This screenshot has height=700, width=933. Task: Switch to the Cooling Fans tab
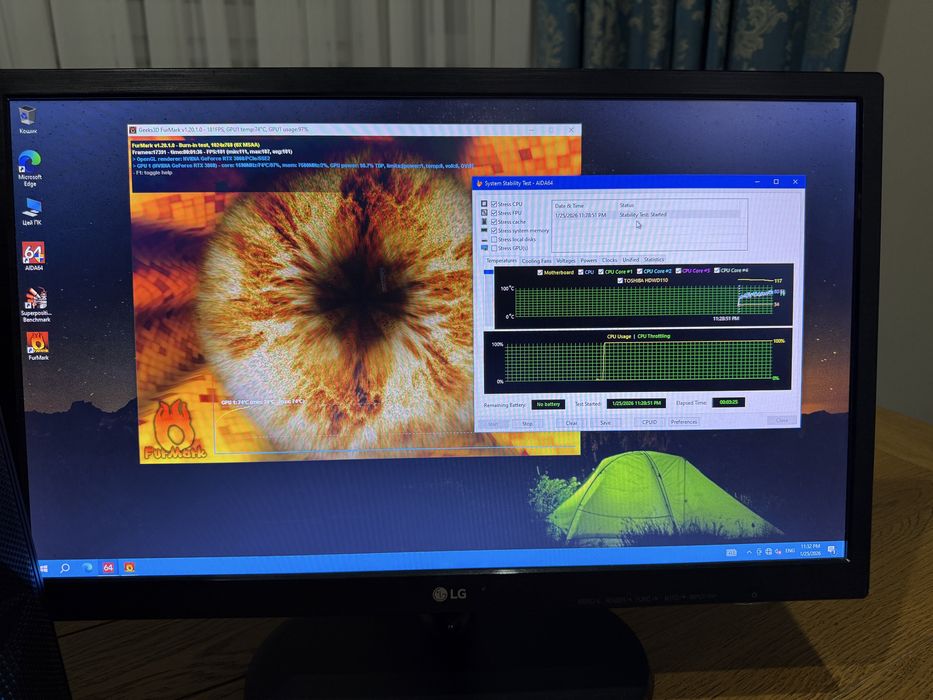click(x=537, y=261)
